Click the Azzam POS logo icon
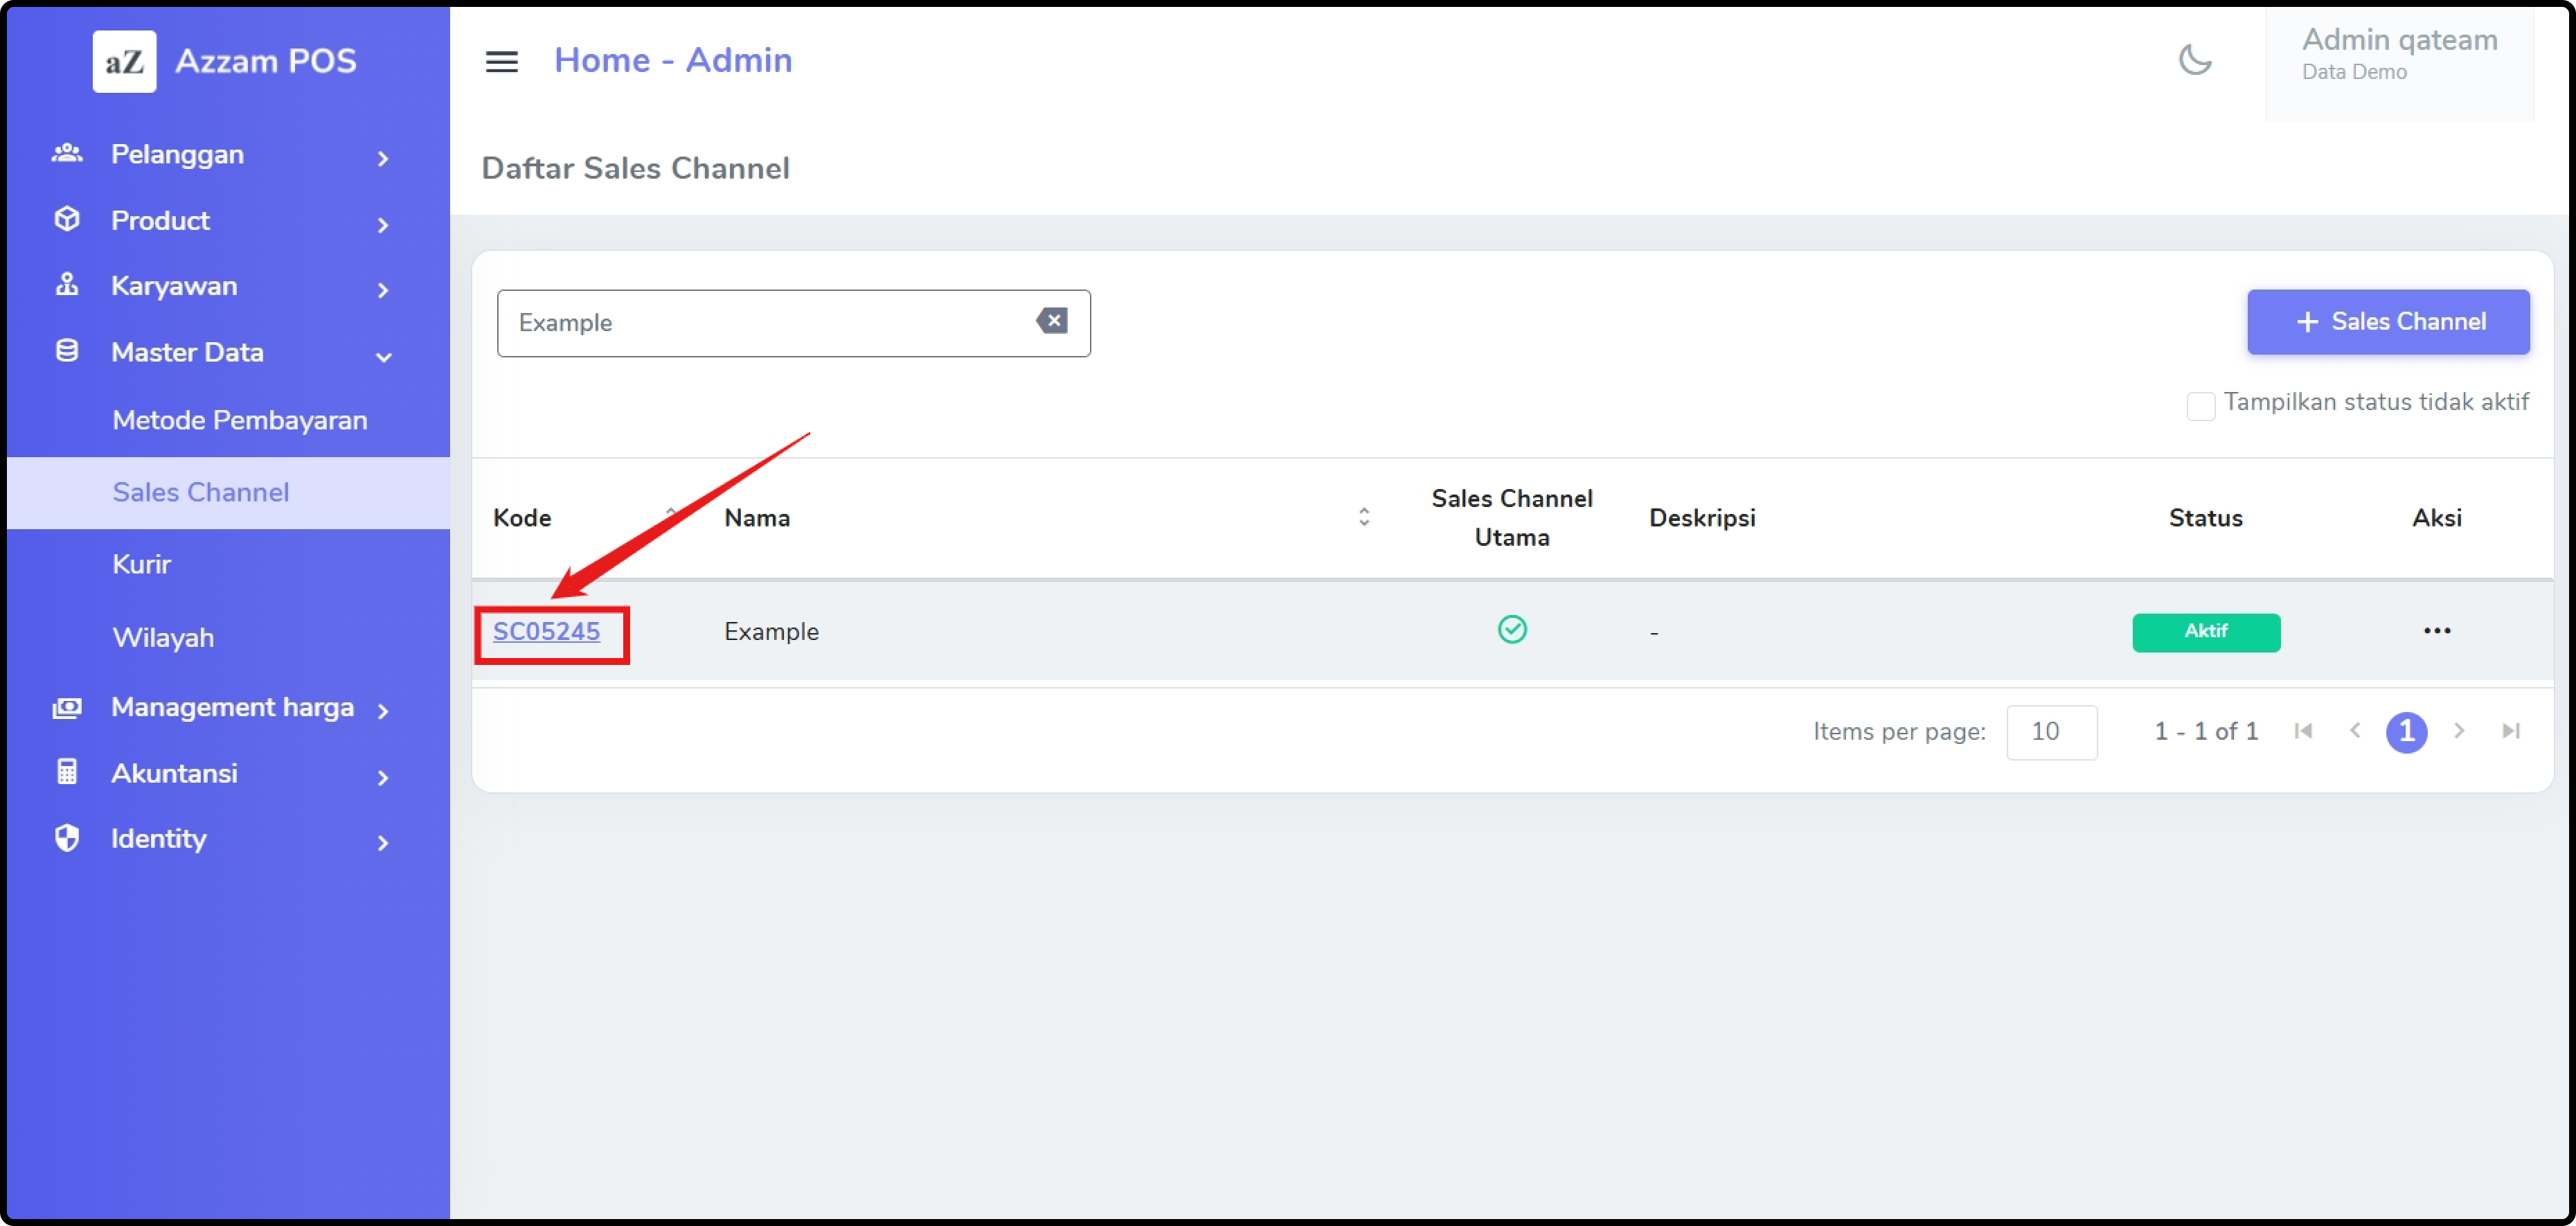Viewport: 2576px width, 1226px height. 124,61
